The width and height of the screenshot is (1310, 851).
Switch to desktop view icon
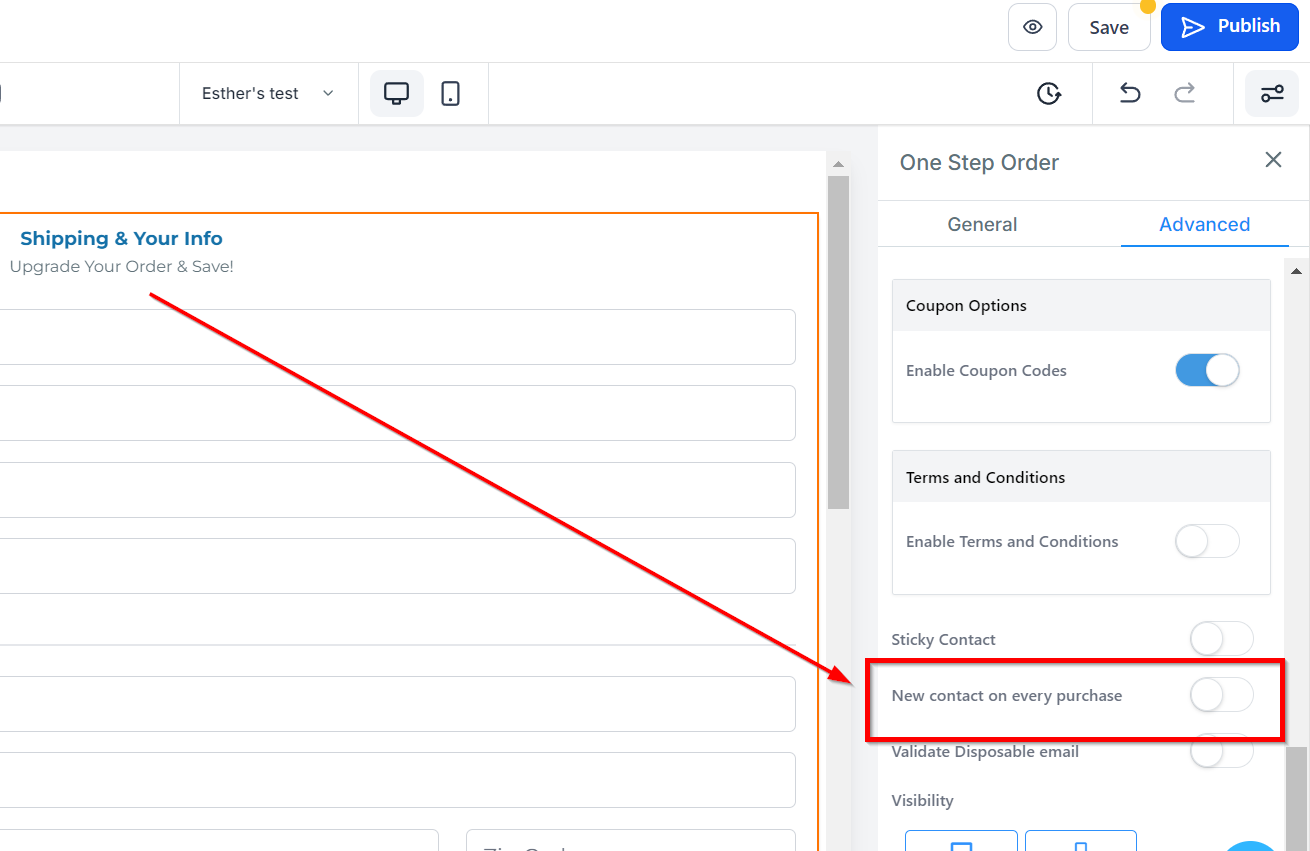[x=397, y=93]
